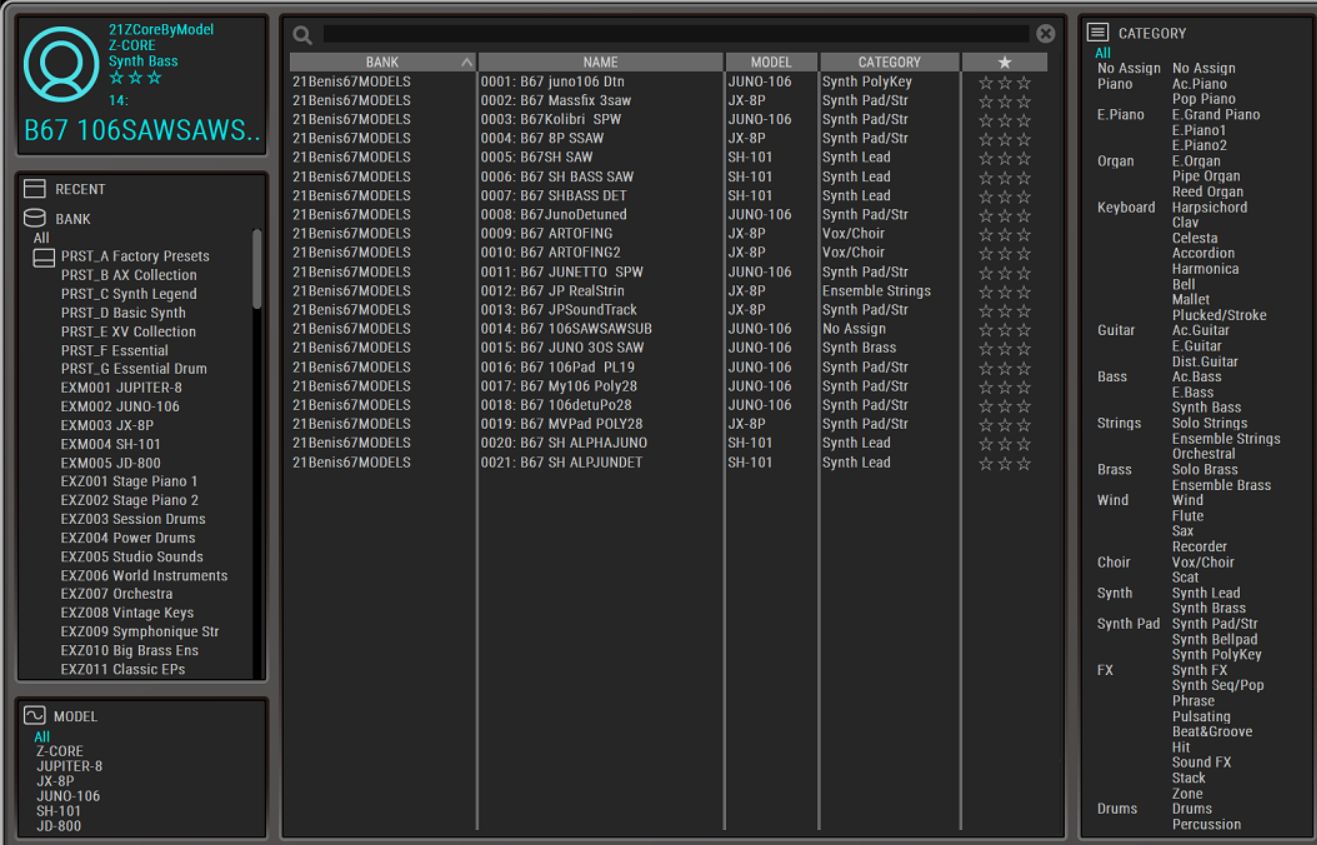Sort the list by CATEGORY column header
Viewport: 1317px width, 845px height.
pos(889,62)
